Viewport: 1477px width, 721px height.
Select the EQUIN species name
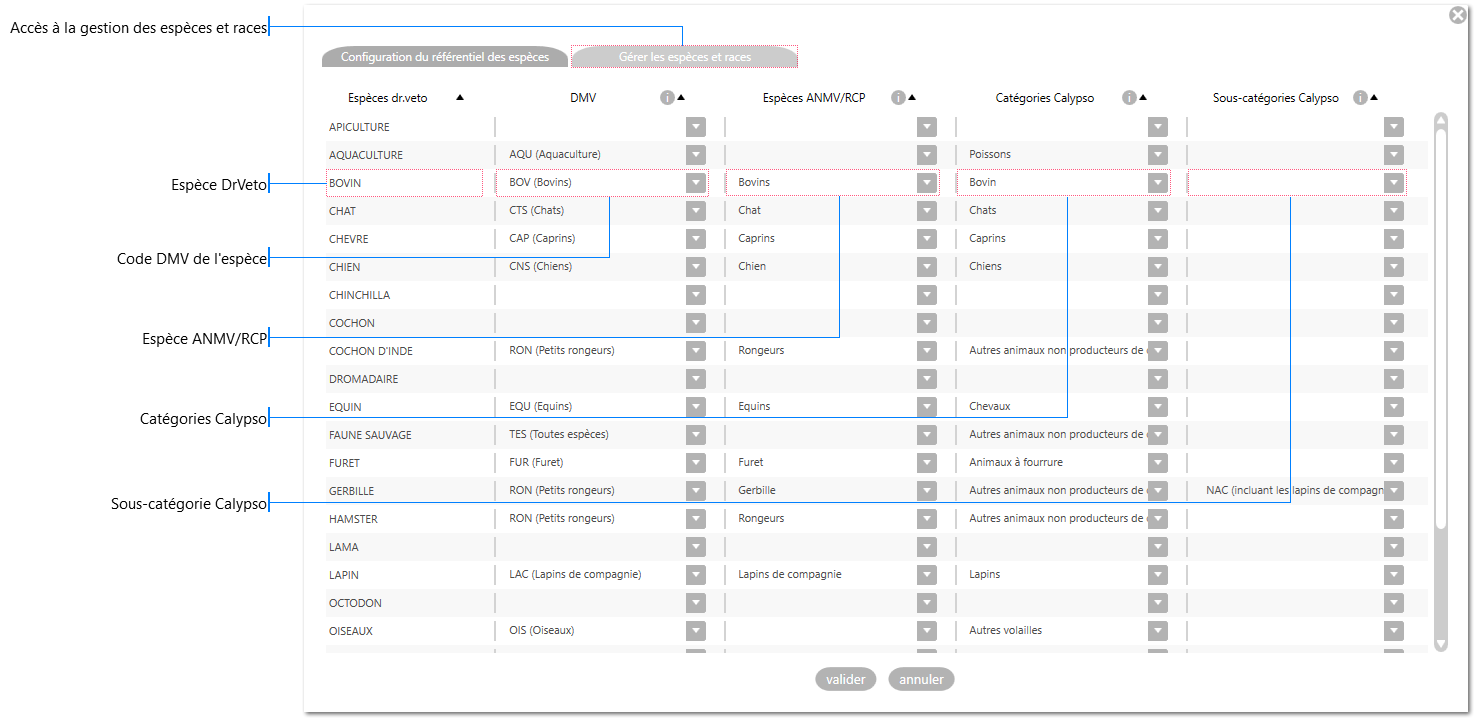point(345,407)
